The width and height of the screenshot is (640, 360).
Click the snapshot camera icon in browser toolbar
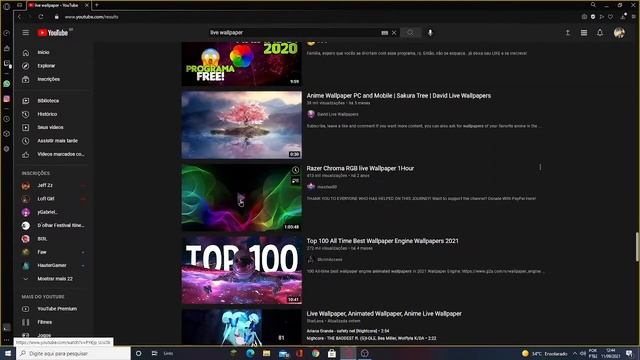[x=584, y=17]
